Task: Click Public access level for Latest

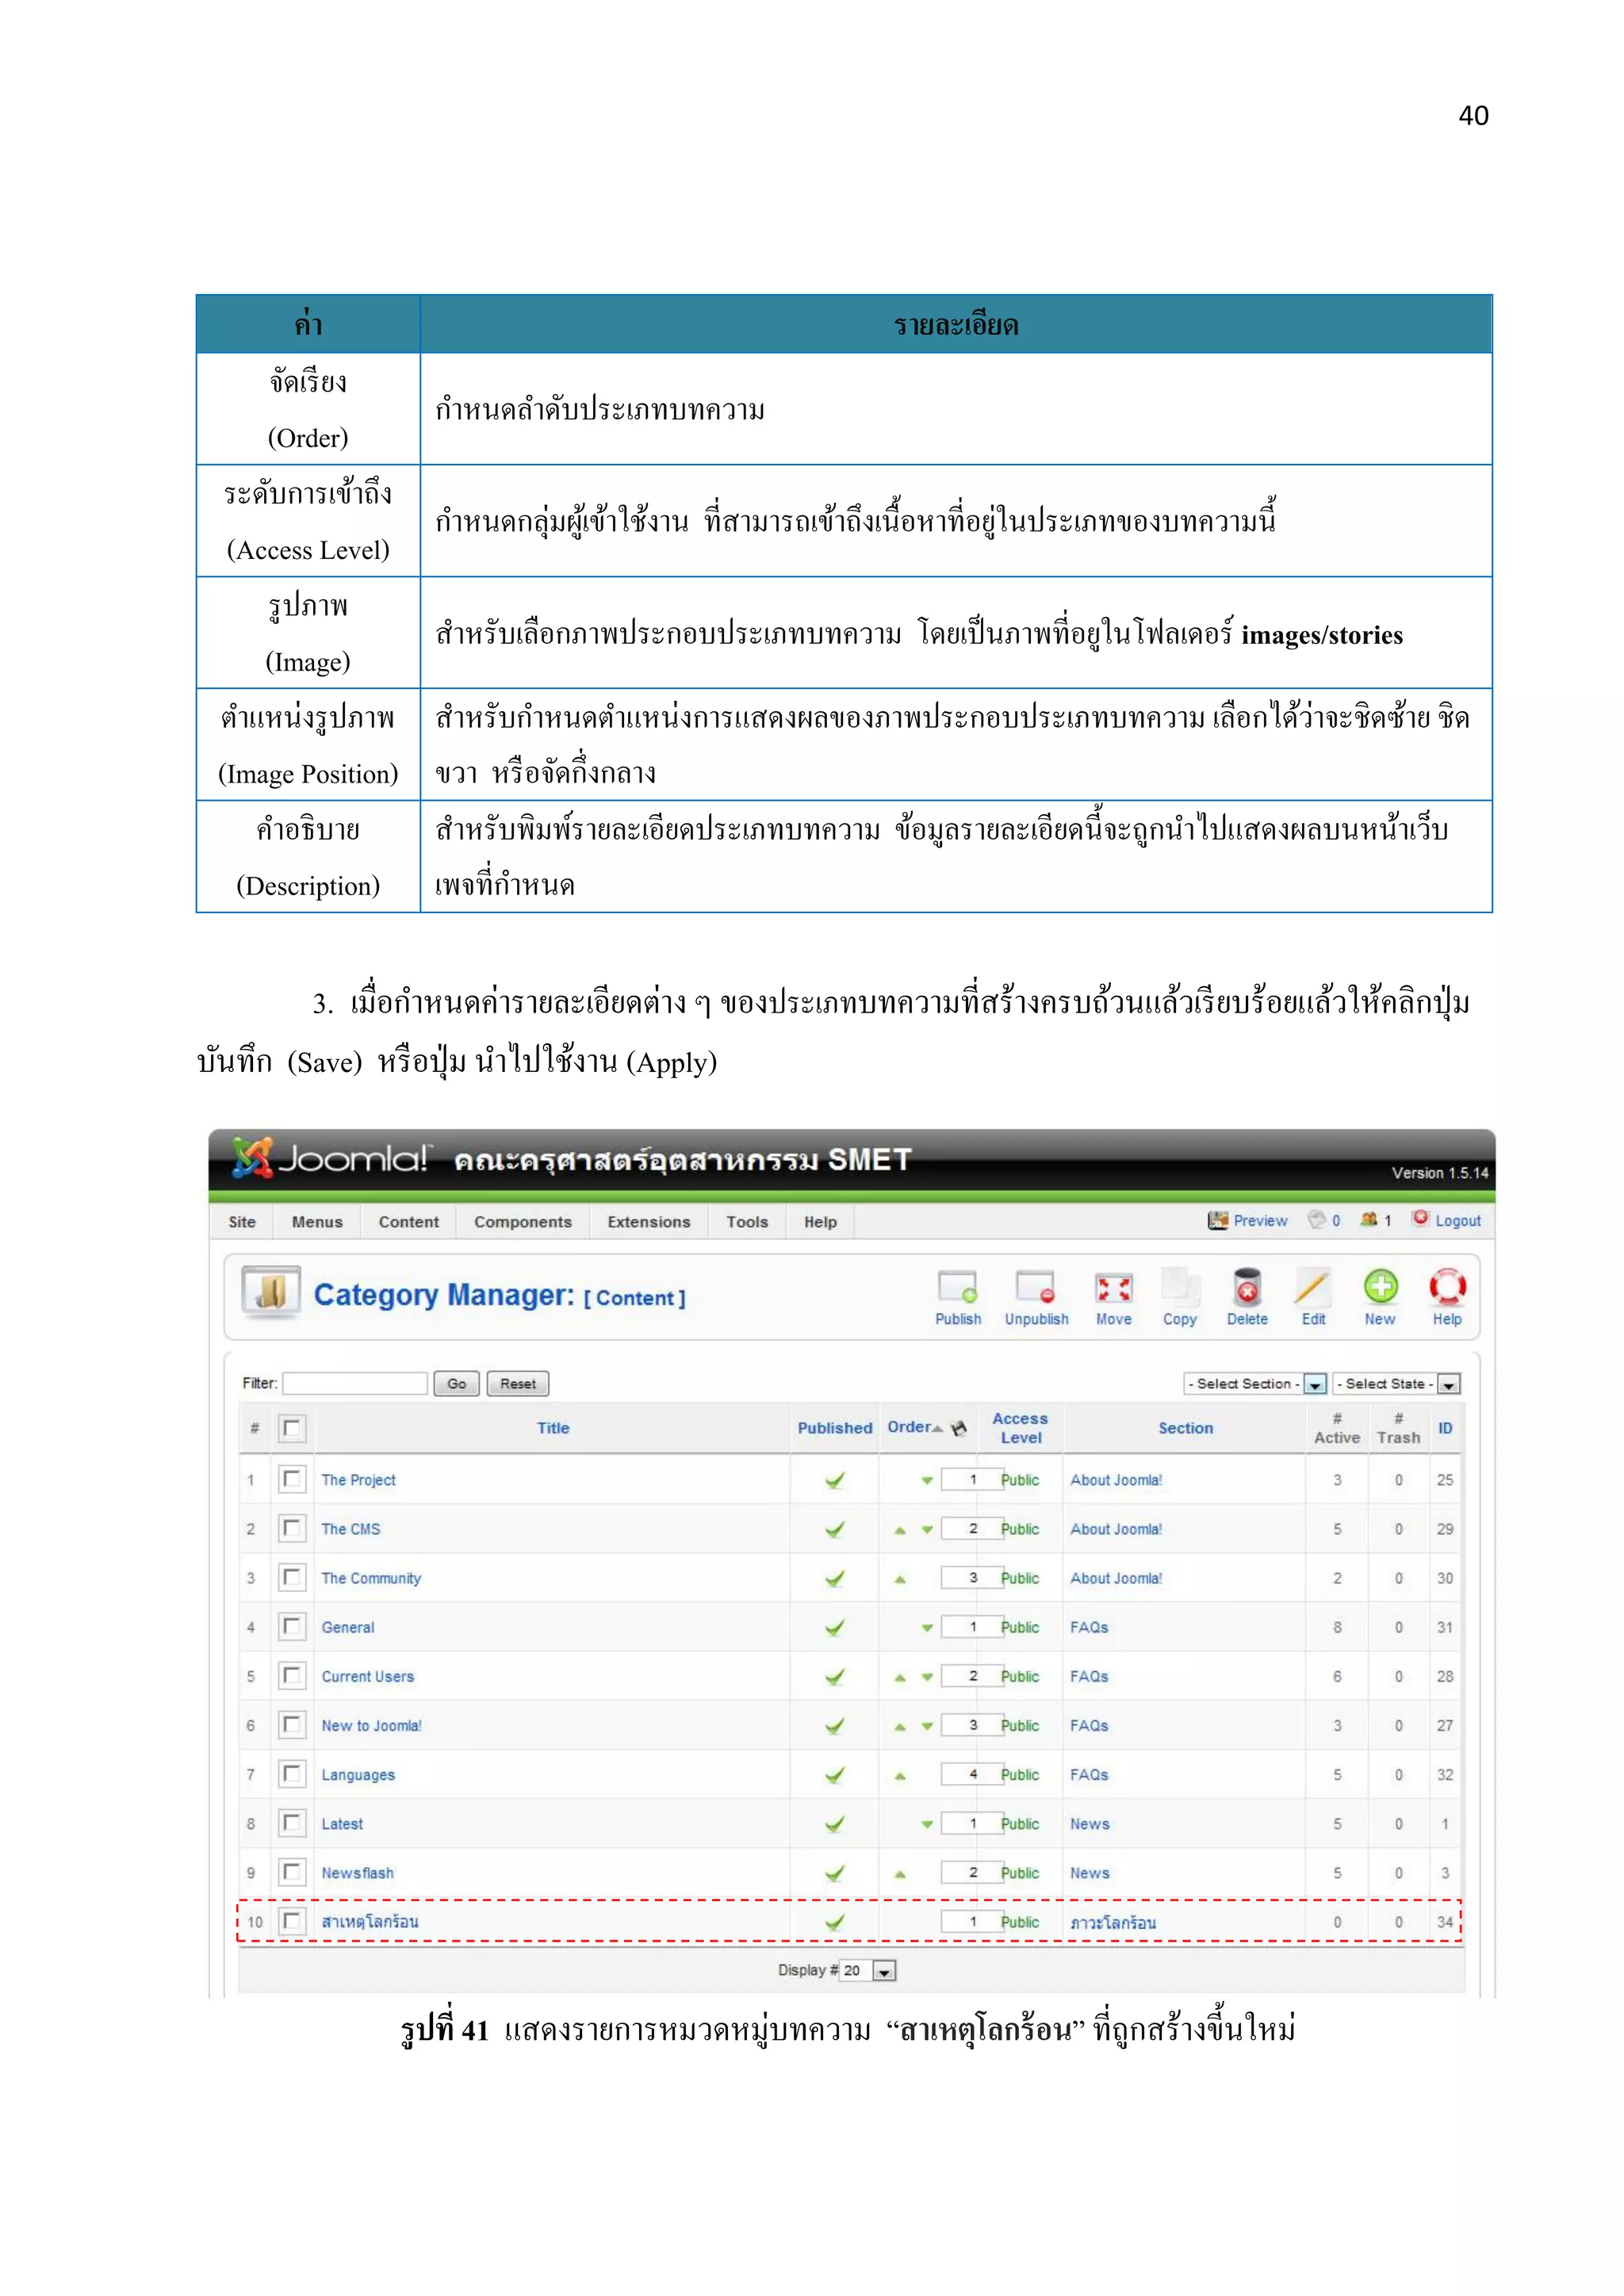Action: [x=1020, y=1824]
